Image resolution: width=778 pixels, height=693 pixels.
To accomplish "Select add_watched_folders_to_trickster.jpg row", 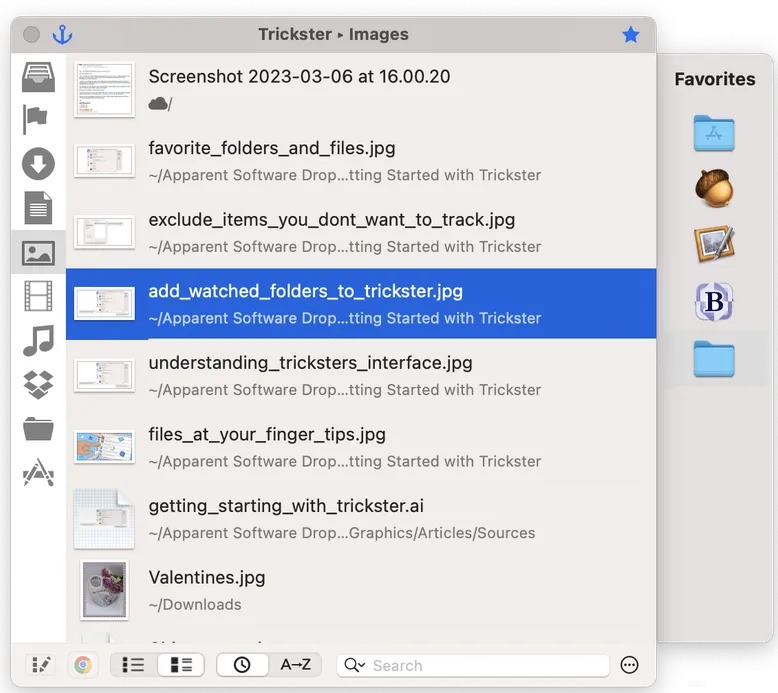I will [361, 304].
